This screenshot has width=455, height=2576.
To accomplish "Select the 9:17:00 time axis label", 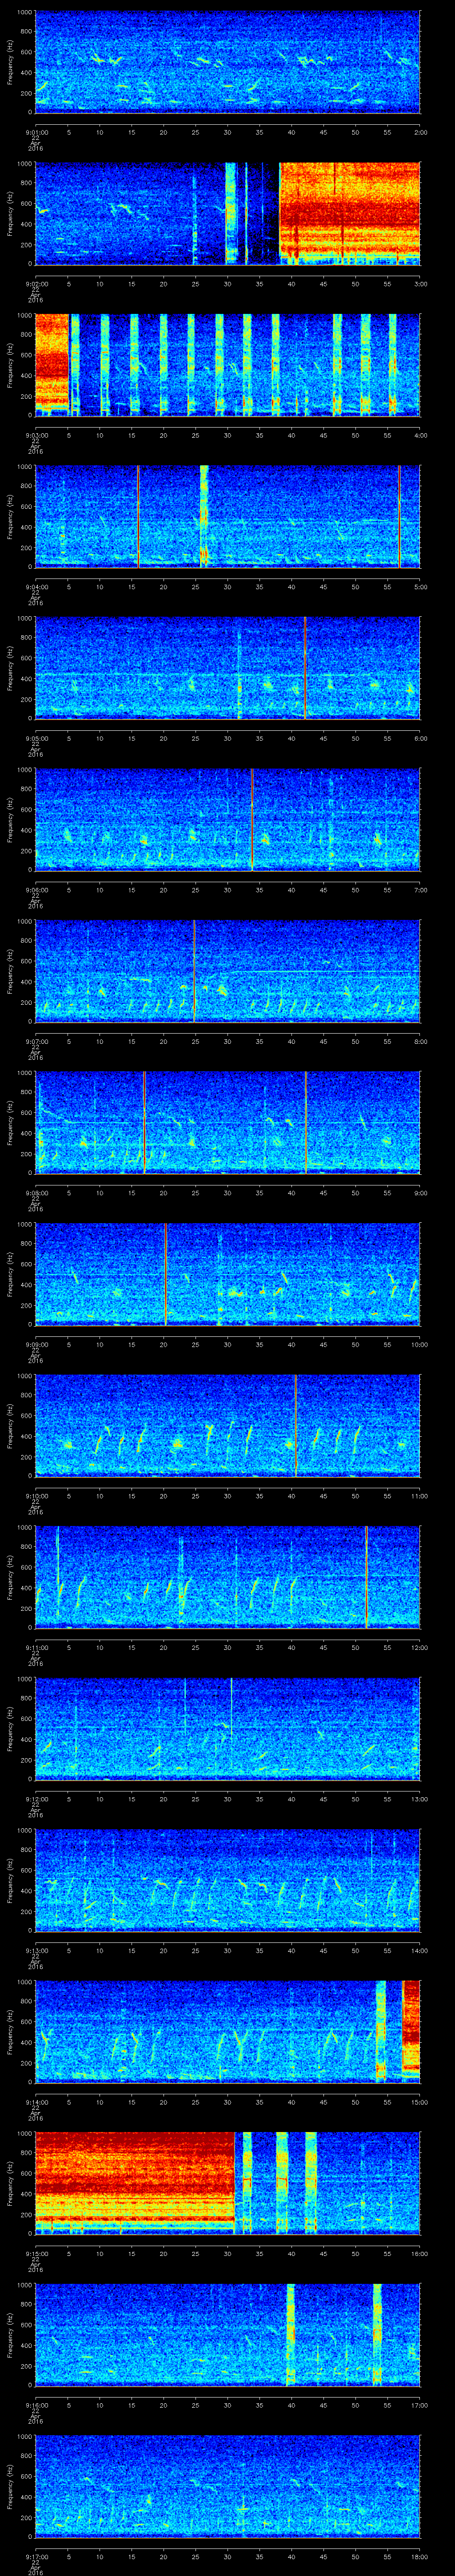I will 36,2556.
